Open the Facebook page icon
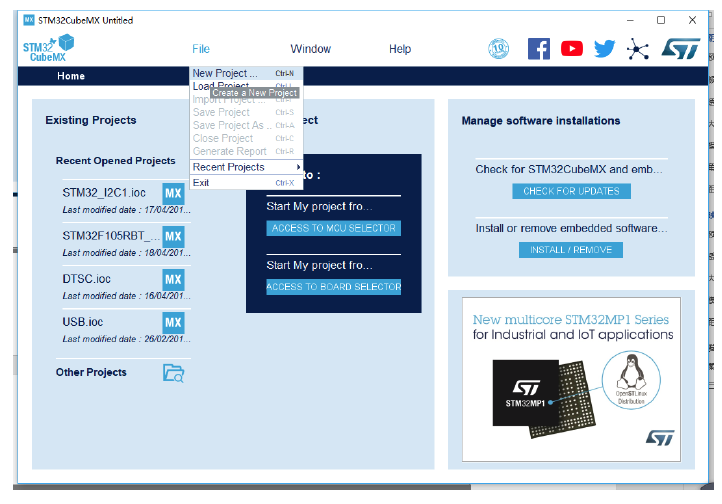Viewport: 722px width, 504px height. pyautogui.click(x=538, y=49)
